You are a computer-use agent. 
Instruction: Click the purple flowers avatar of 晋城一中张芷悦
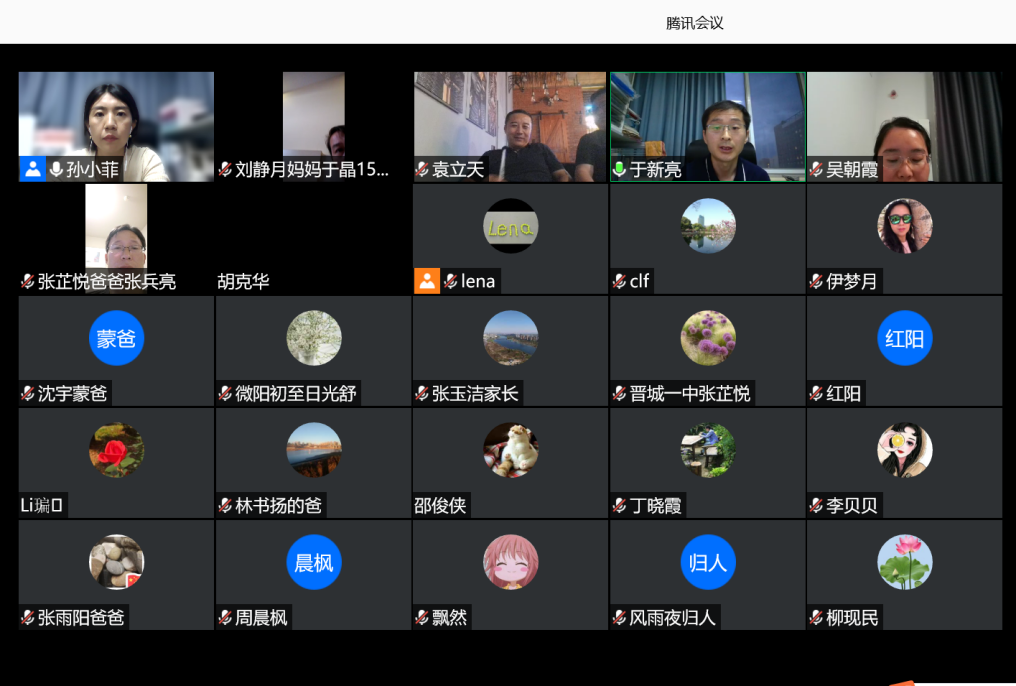pyautogui.click(x=708, y=338)
